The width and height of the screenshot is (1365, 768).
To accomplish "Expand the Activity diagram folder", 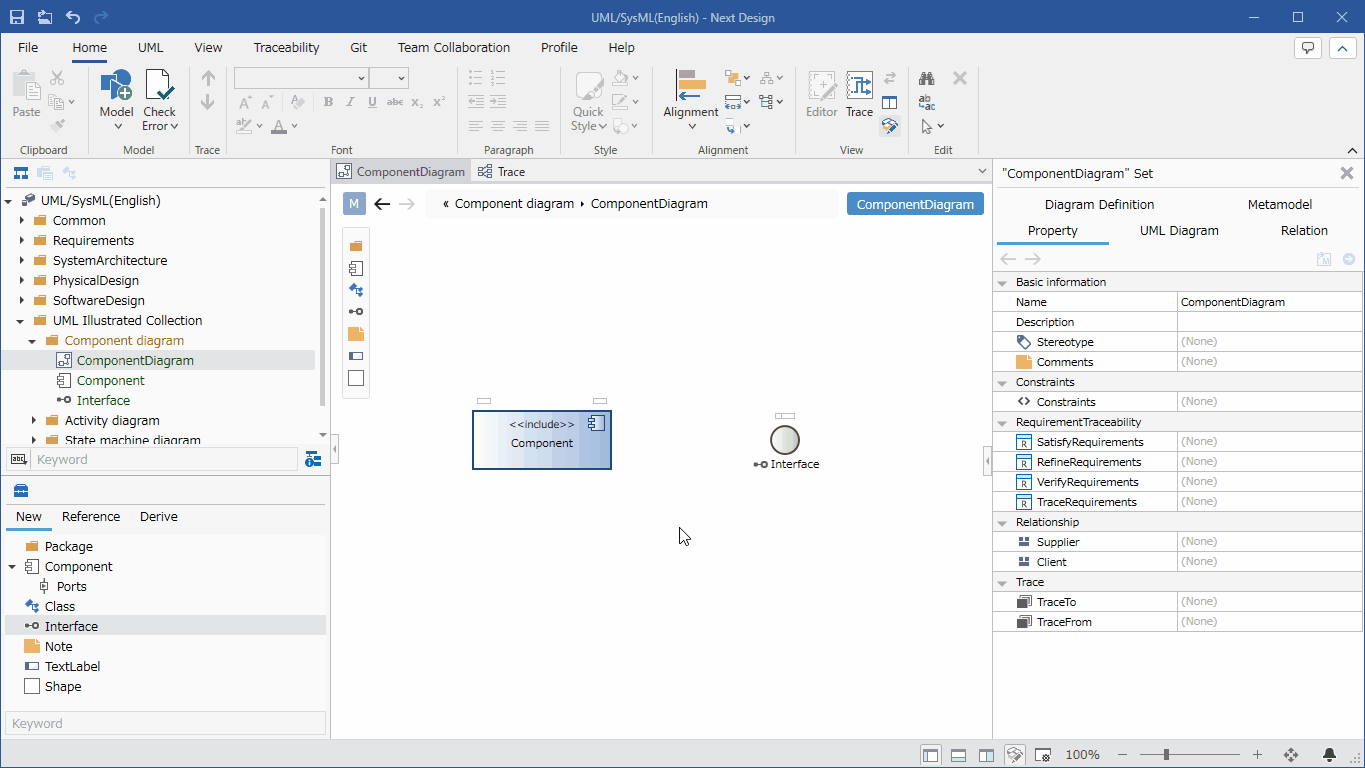I will (x=34, y=421).
